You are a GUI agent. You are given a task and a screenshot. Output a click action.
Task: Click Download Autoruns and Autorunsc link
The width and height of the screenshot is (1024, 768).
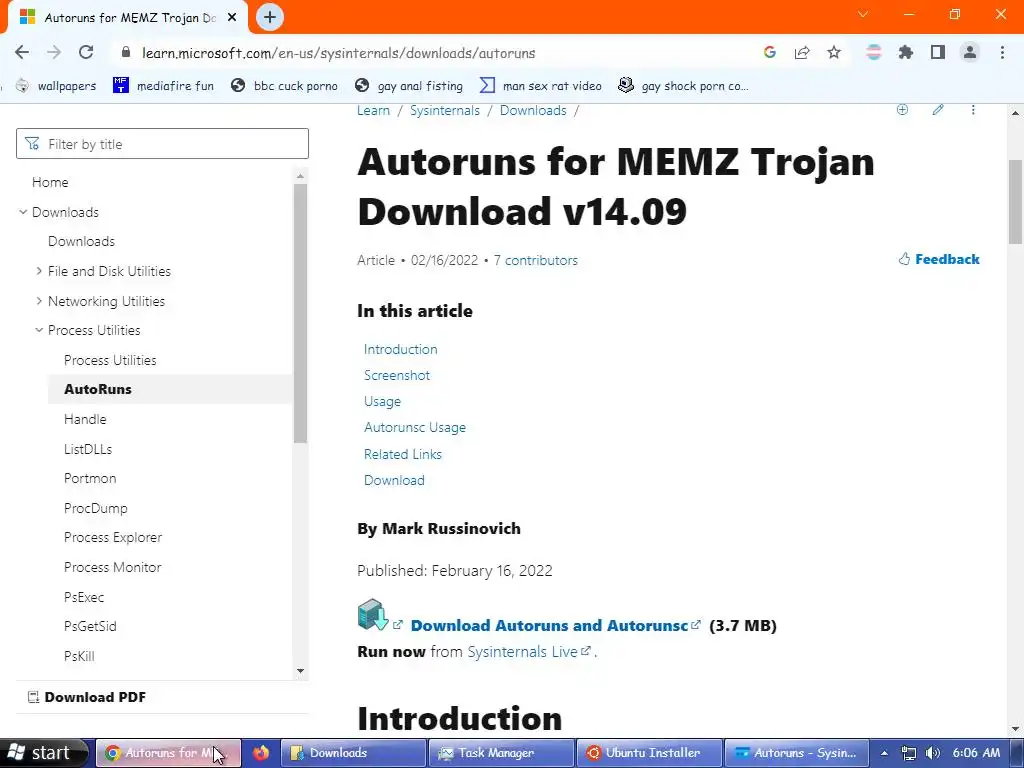click(x=549, y=626)
